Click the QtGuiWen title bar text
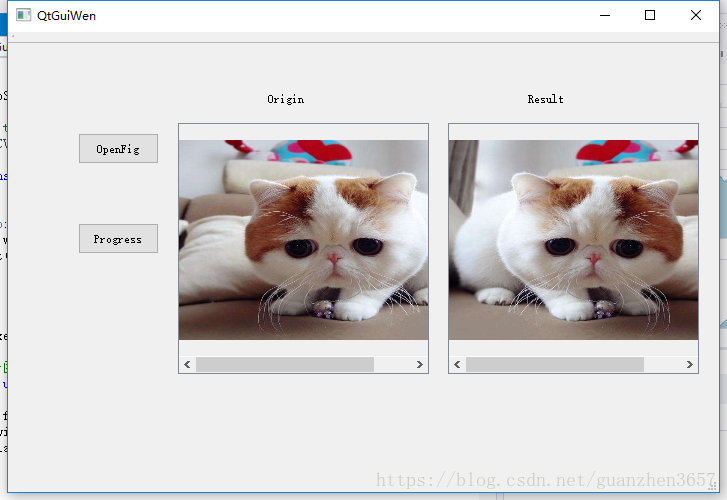727x500 pixels. [66, 16]
